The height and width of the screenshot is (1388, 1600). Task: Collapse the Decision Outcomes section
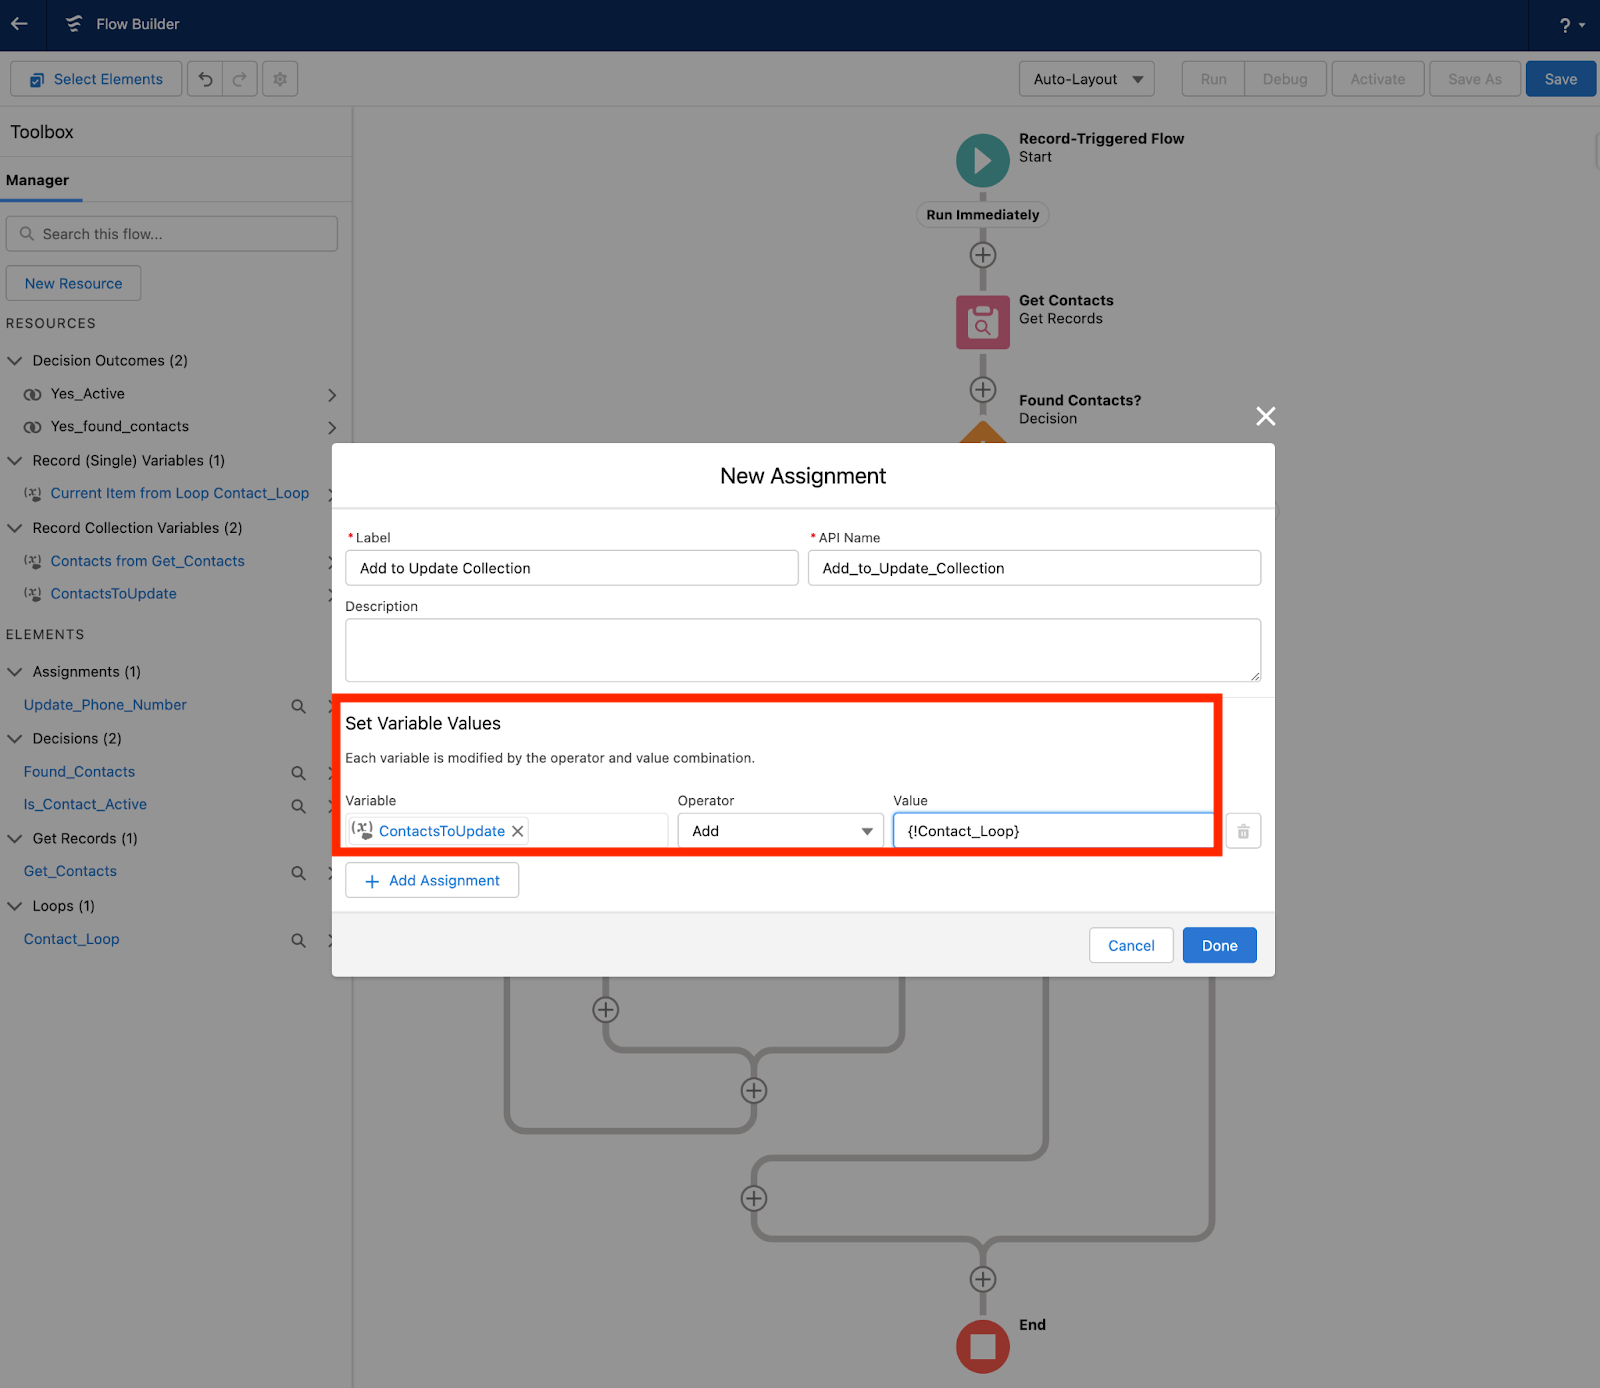point(14,360)
